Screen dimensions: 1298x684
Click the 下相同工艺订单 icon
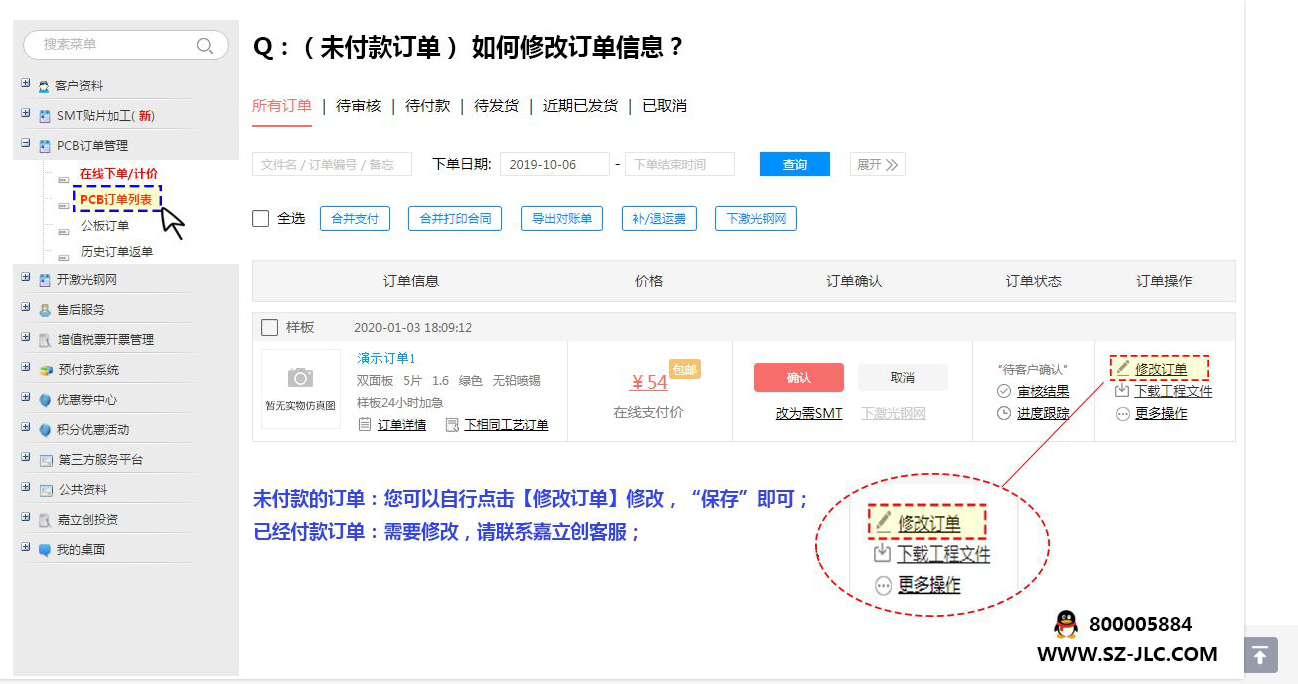(452, 425)
